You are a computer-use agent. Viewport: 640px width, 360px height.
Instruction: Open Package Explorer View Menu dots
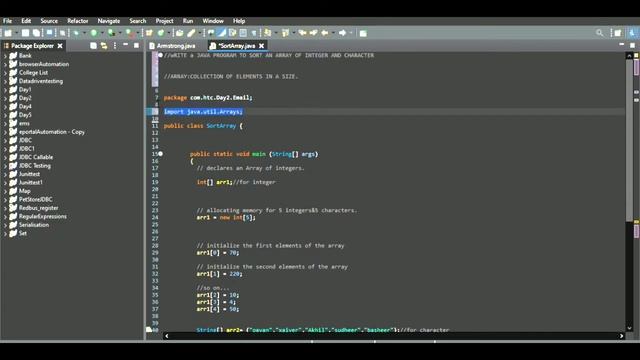pos(115,46)
